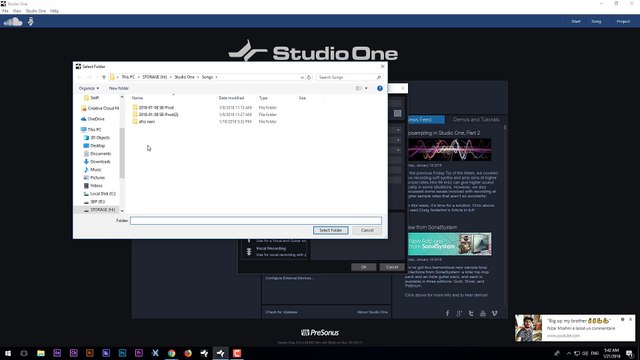Click the Folder name input field
Screen dimensions: 640x360
click(256, 220)
